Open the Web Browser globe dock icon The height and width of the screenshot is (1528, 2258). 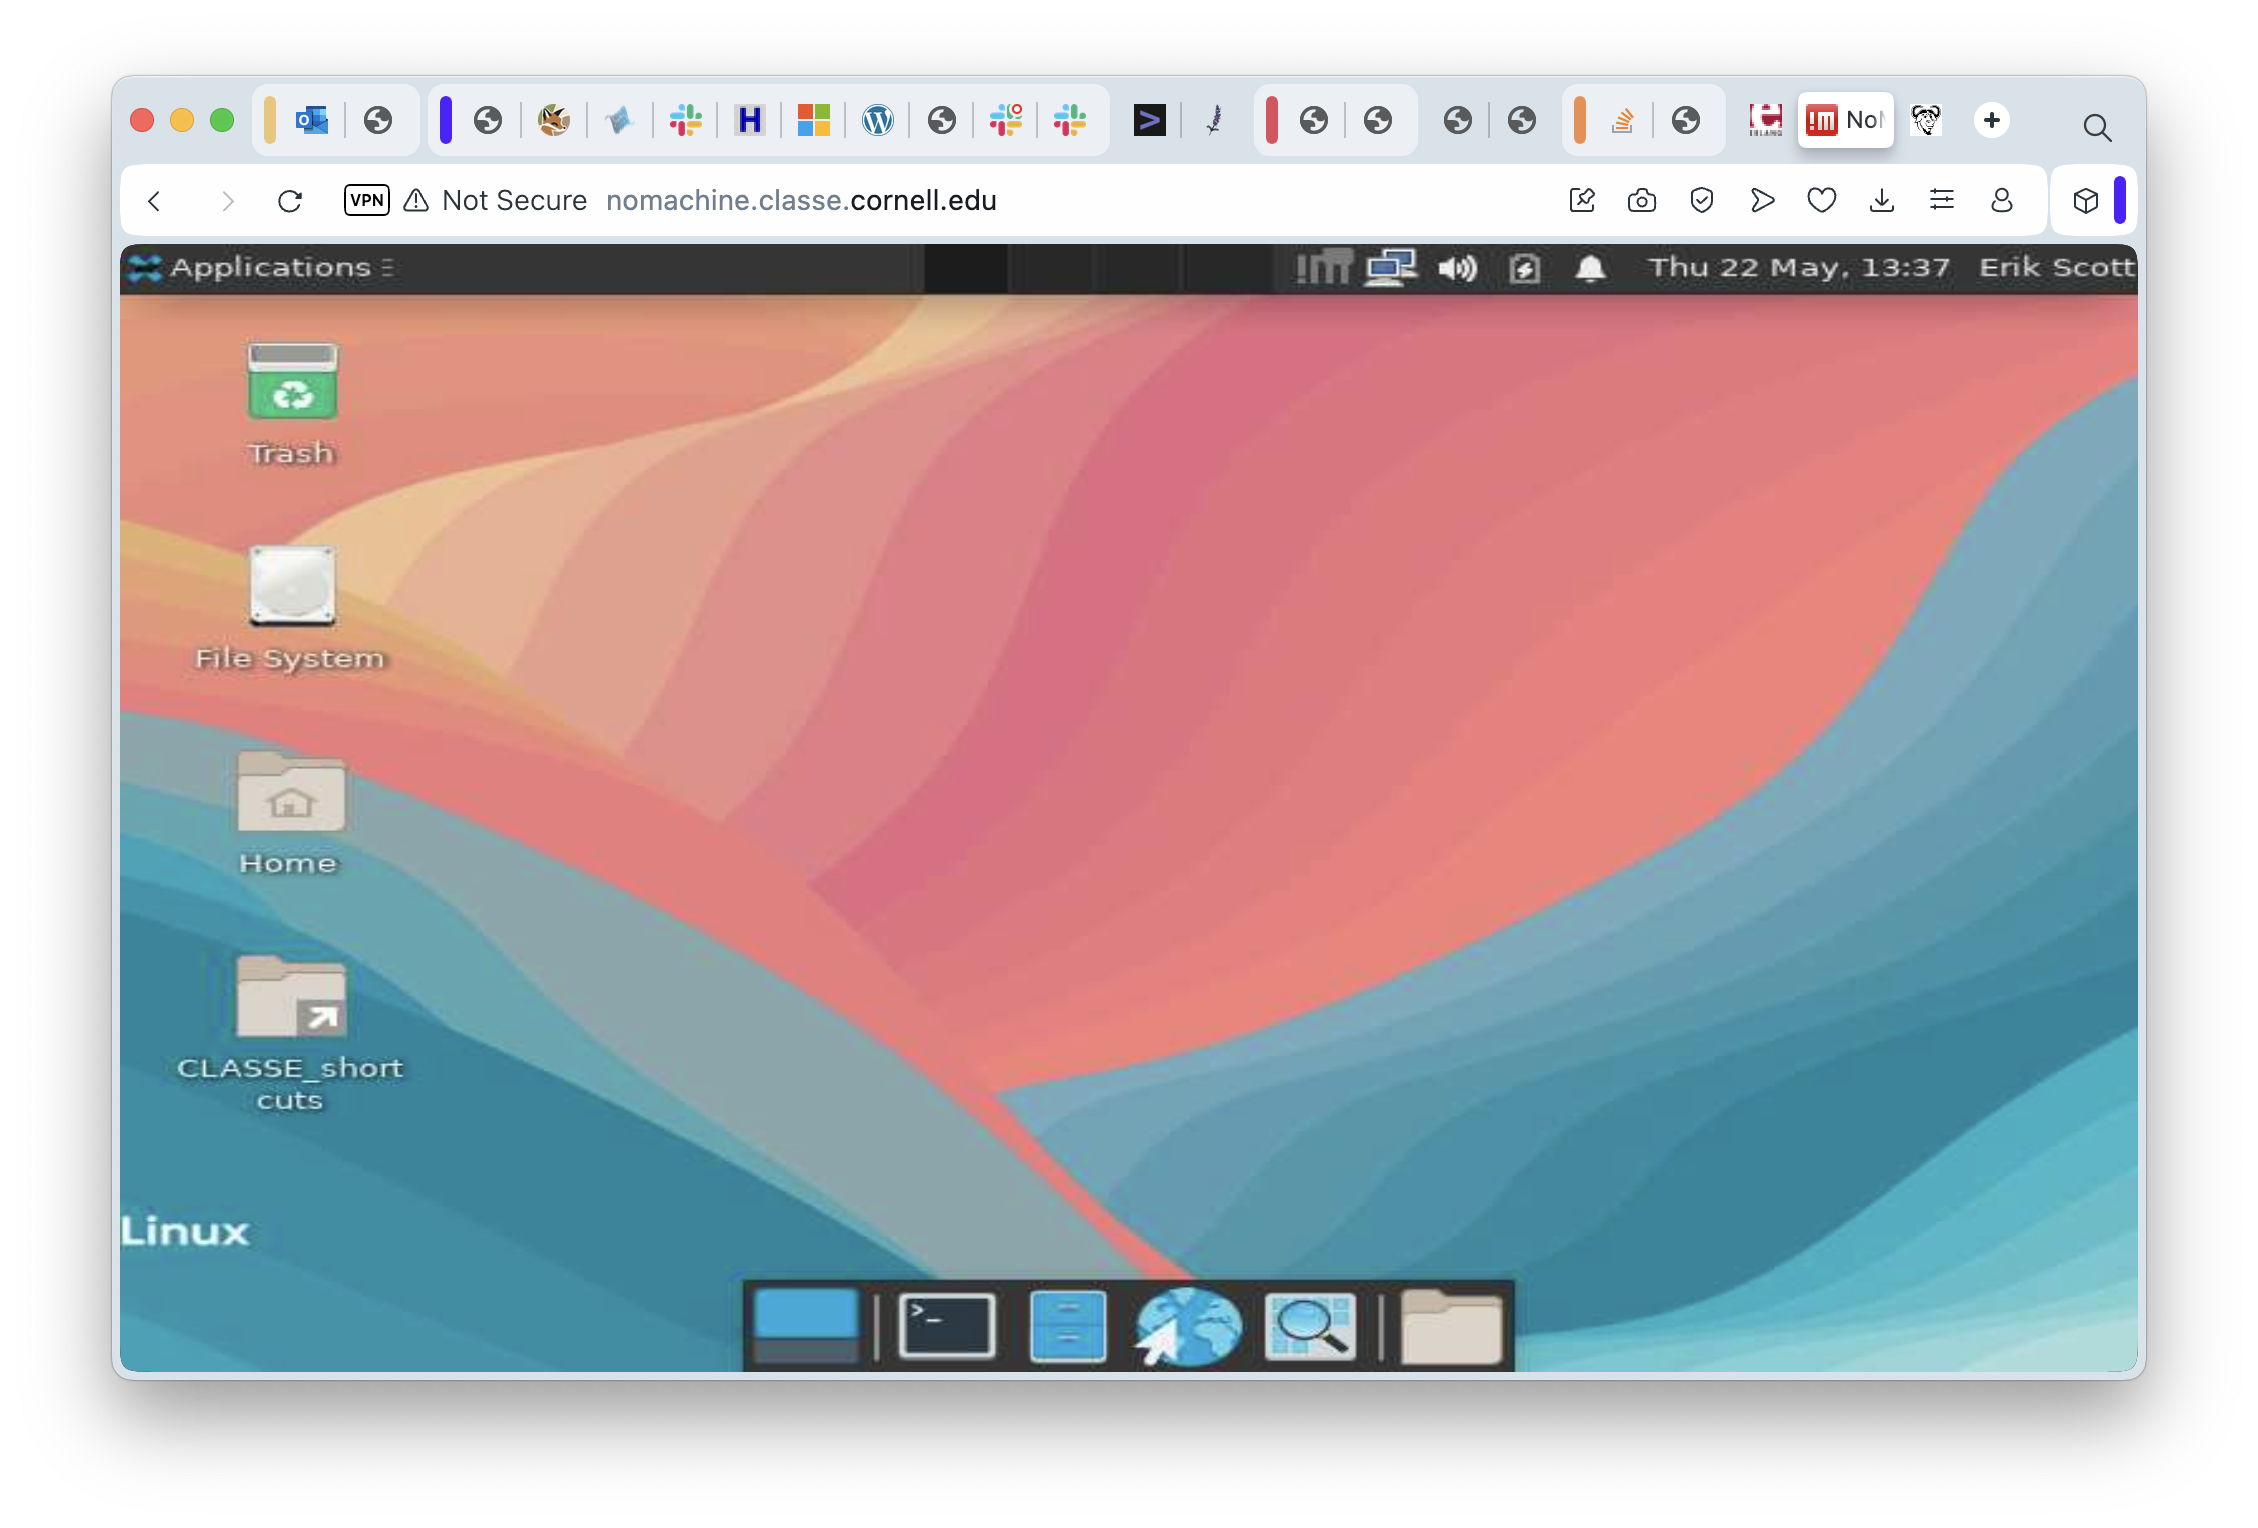pos(1188,1326)
